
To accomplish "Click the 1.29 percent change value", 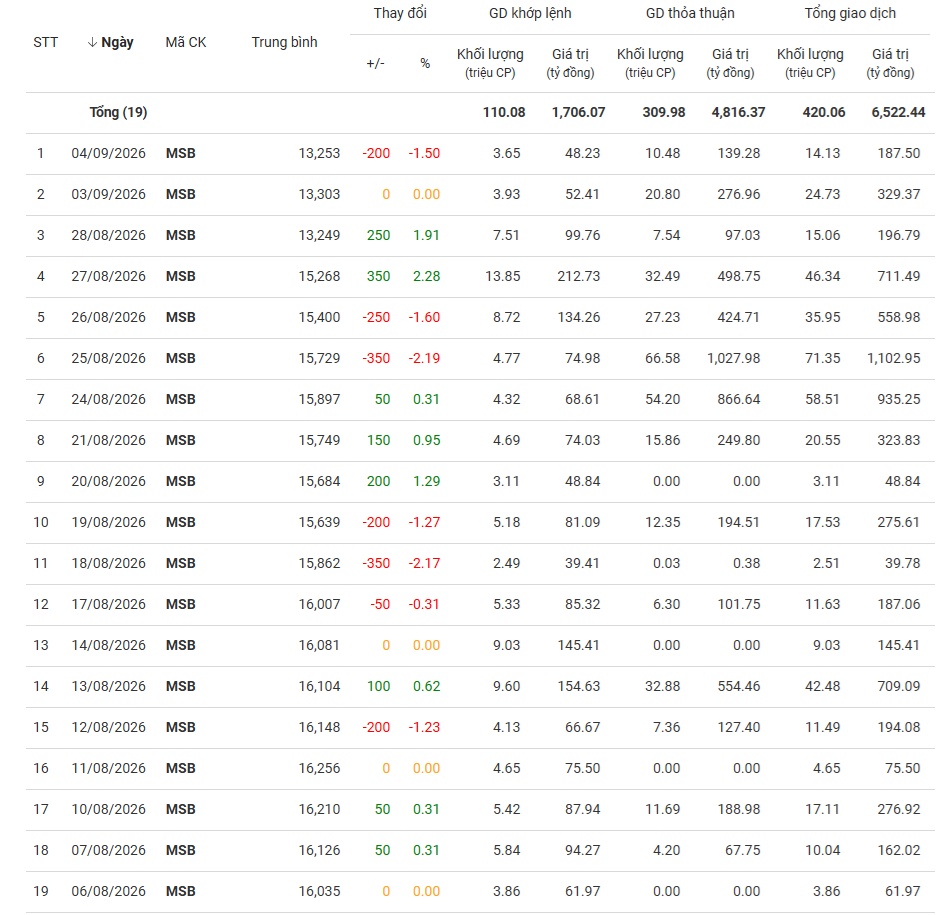I will tap(427, 481).
